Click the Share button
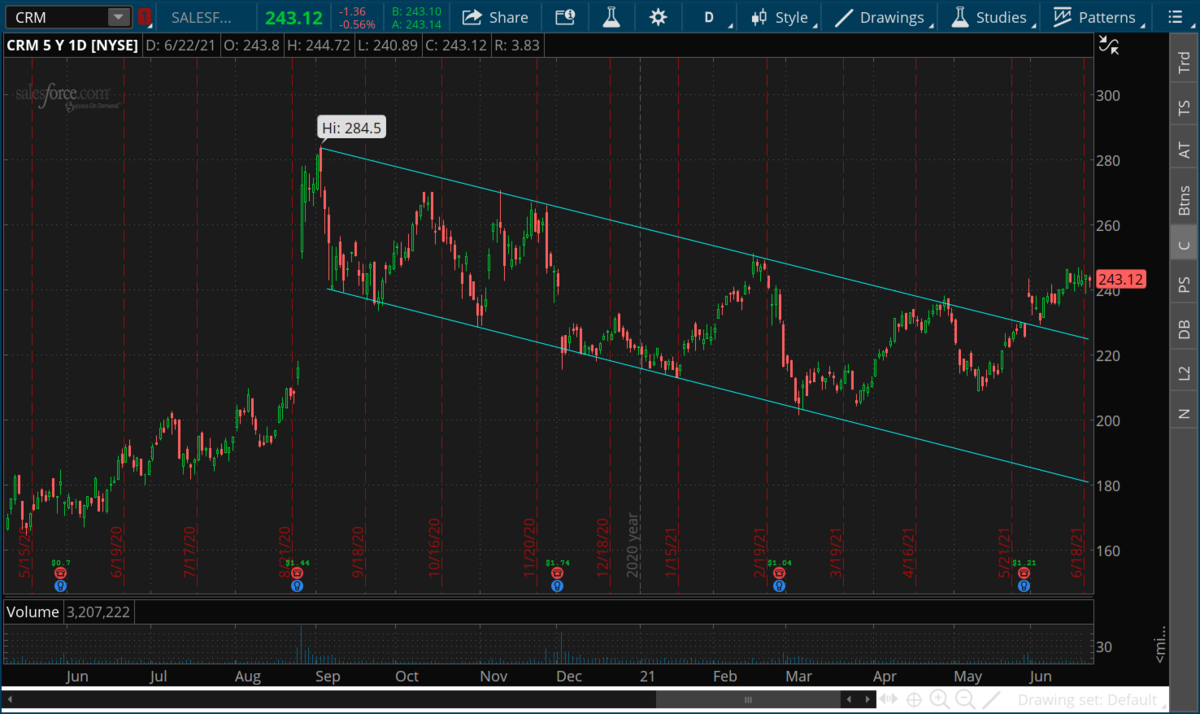Screen dimensions: 1200x714 [x=495, y=17]
